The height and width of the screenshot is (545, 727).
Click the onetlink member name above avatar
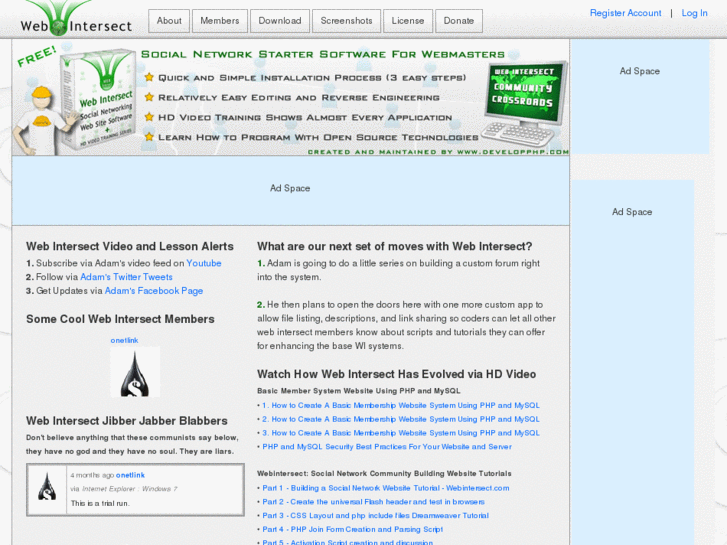[x=124, y=340]
